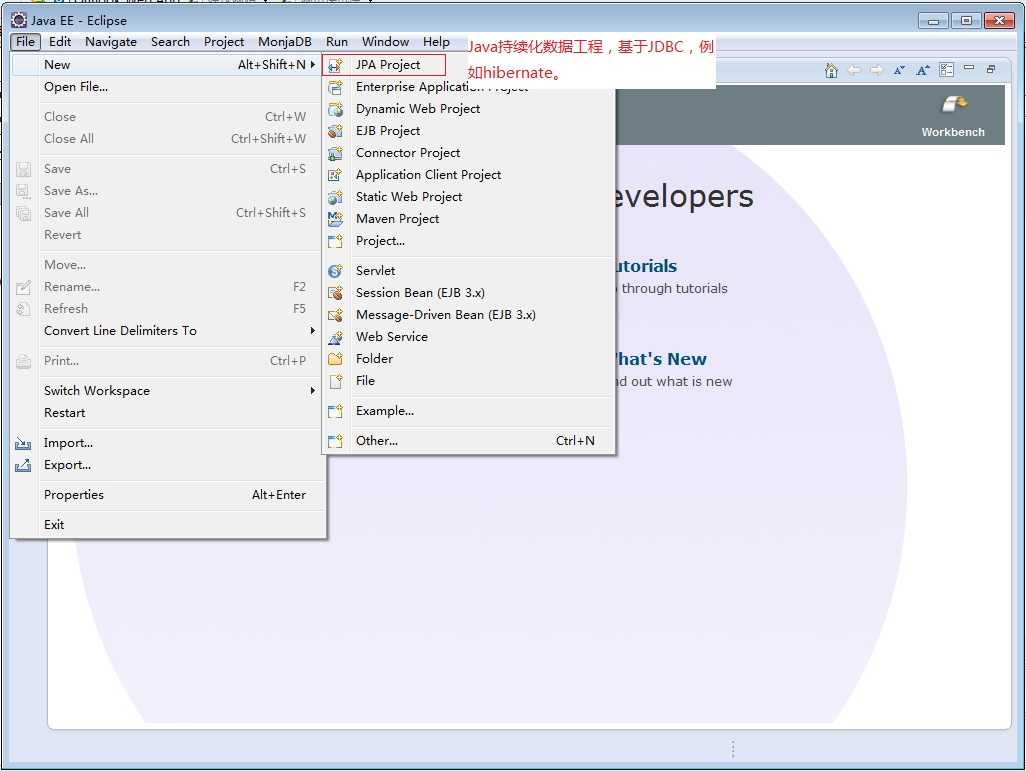Open the Tutorials link on welcome page
1026x771 pixels.
pos(646,266)
